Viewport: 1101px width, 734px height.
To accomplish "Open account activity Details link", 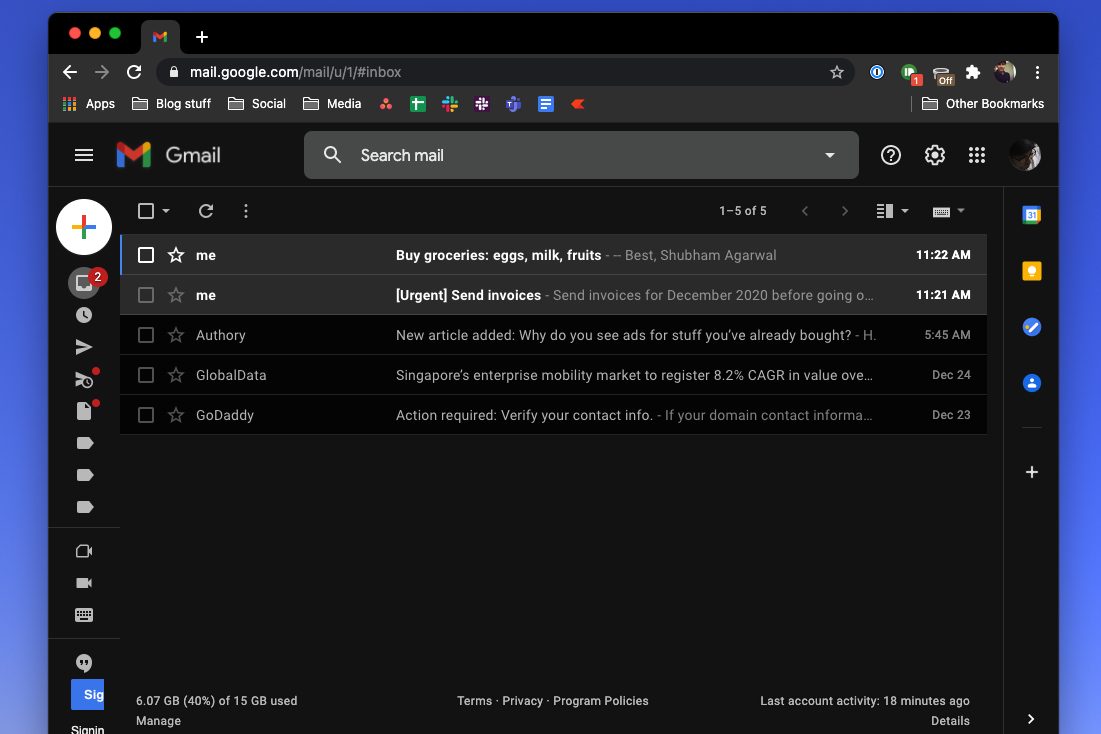I will [950, 721].
